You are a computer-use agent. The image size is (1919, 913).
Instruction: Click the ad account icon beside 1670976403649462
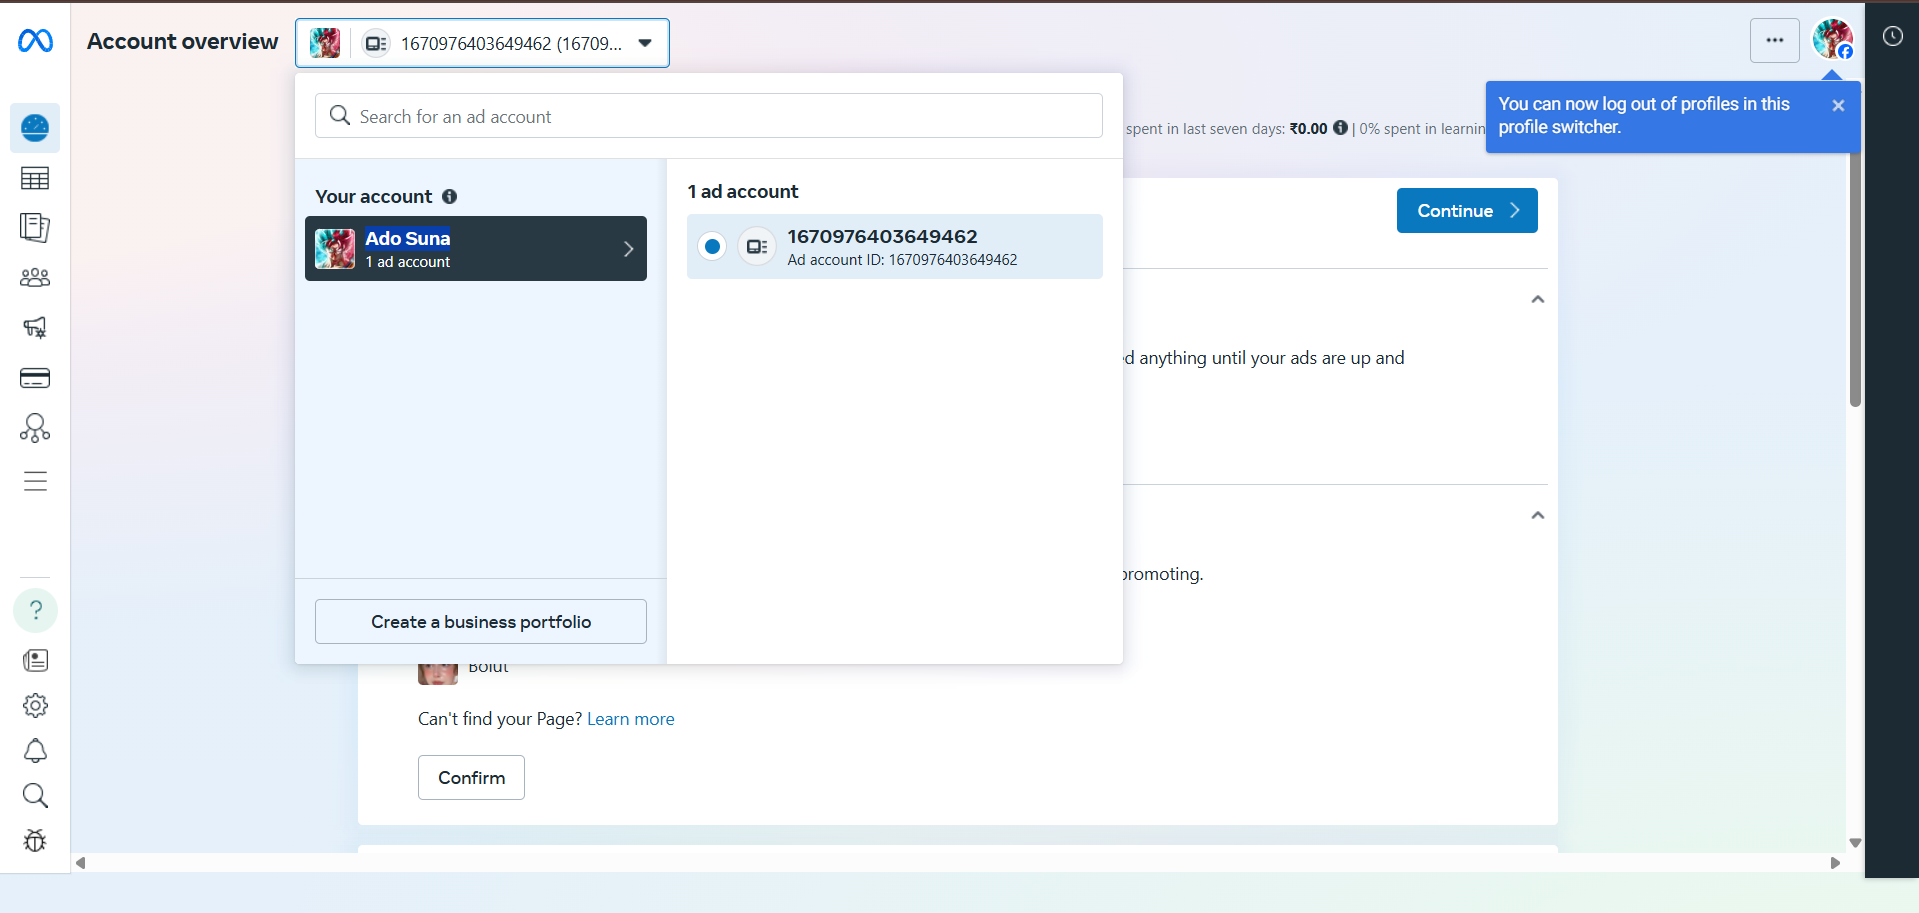pos(757,246)
